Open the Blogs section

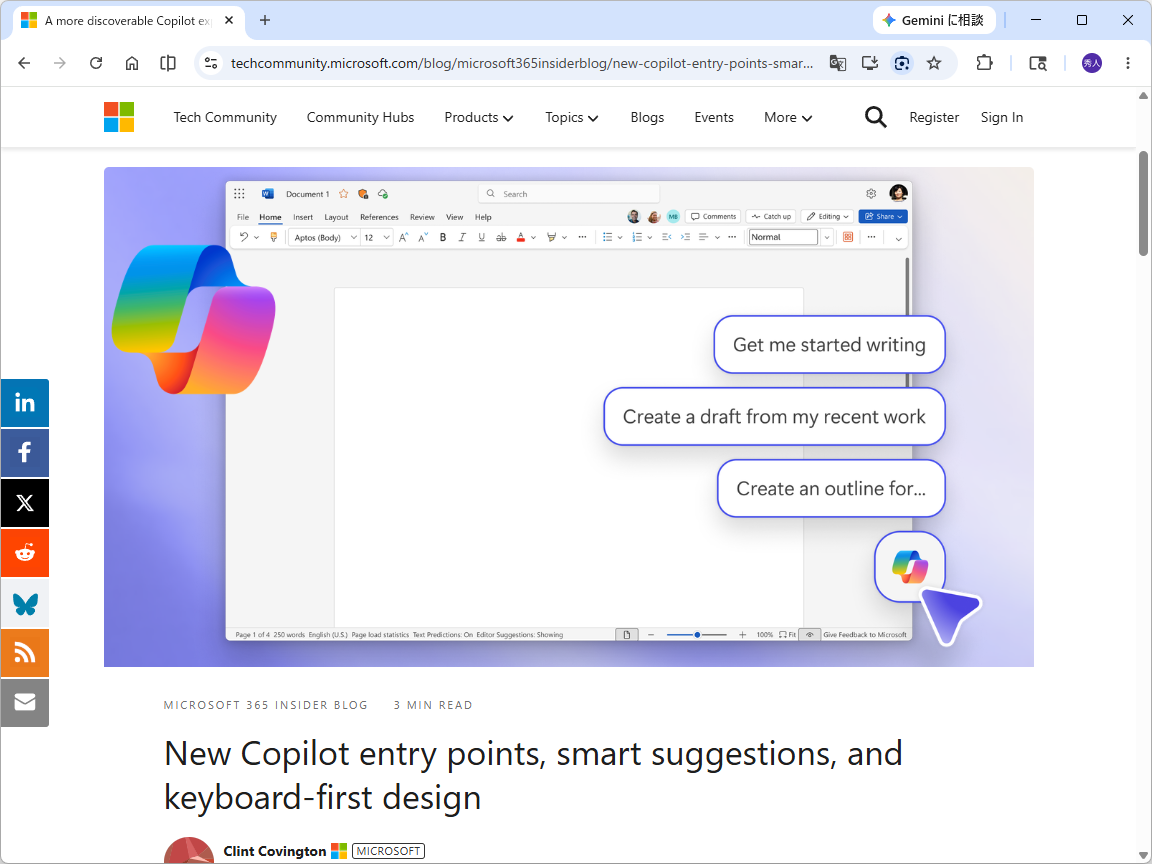point(647,118)
